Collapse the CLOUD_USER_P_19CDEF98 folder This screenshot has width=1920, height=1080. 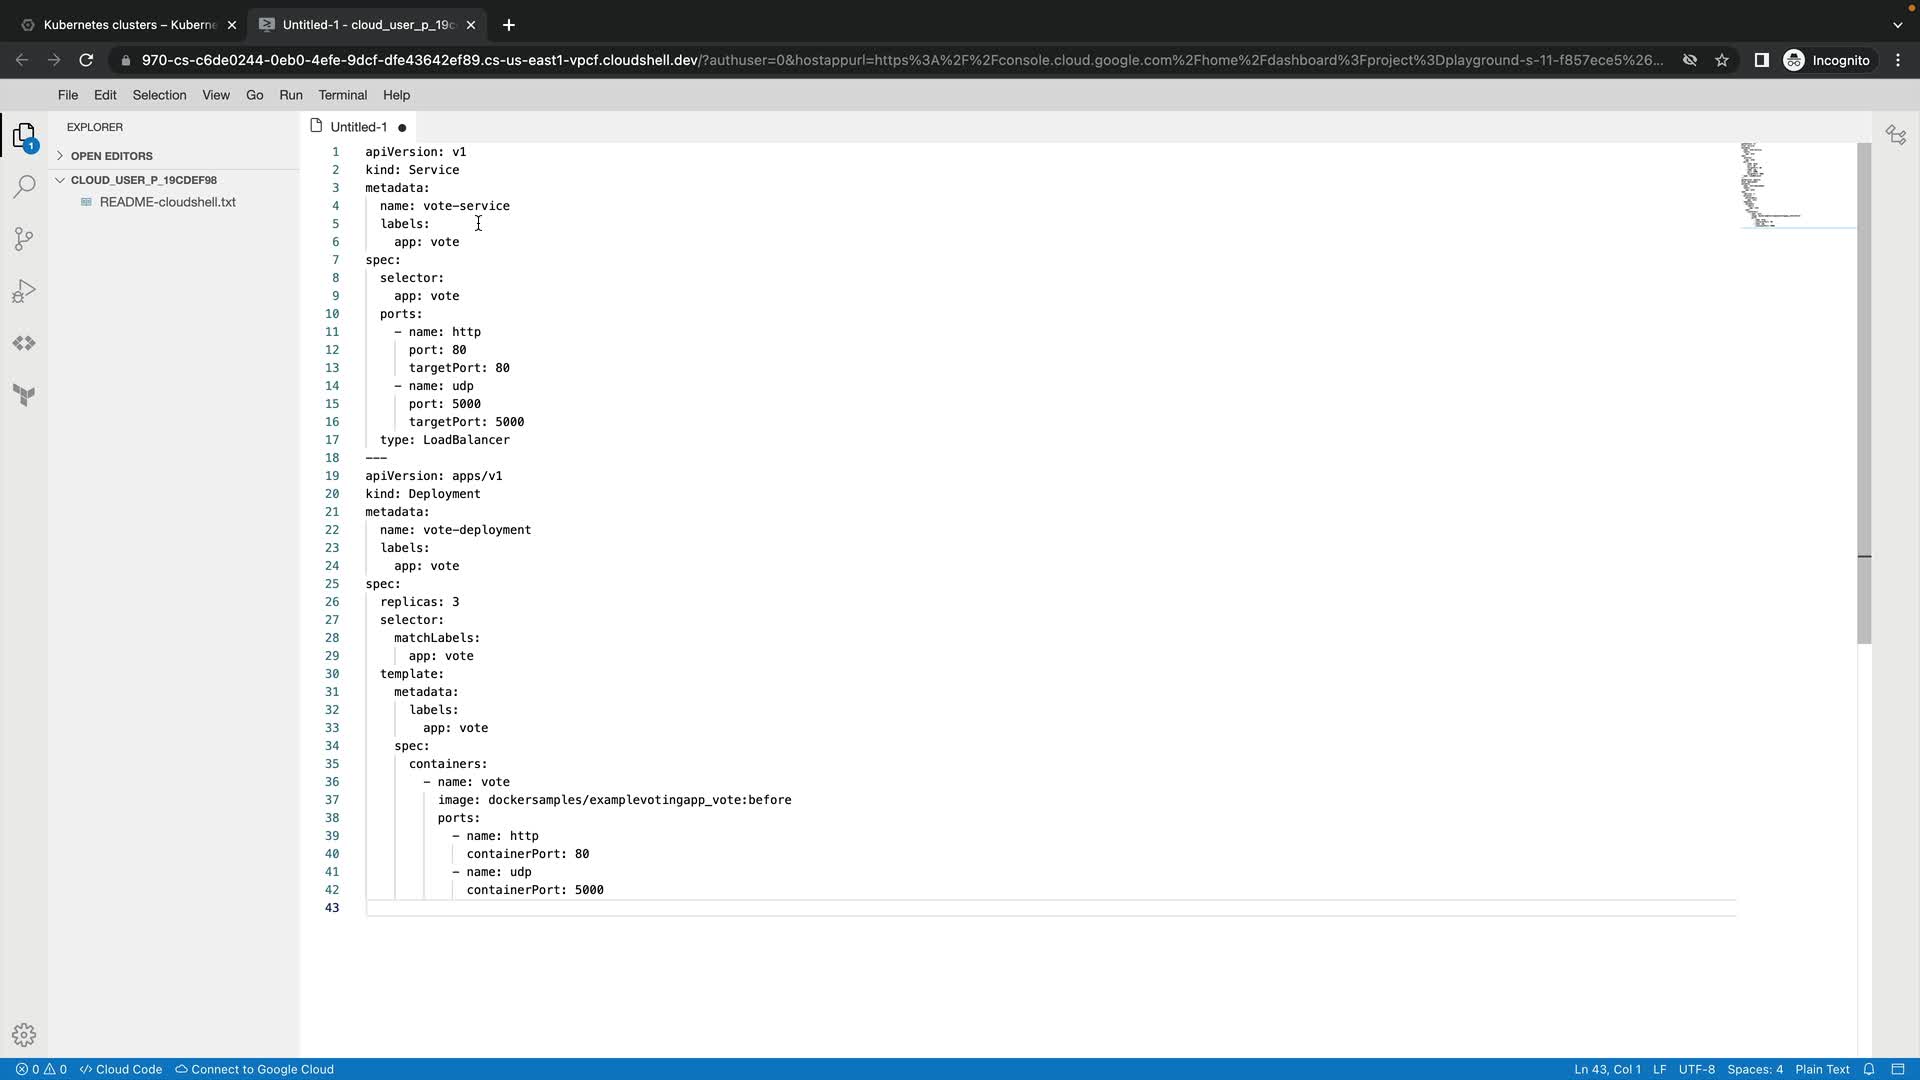point(143,180)
